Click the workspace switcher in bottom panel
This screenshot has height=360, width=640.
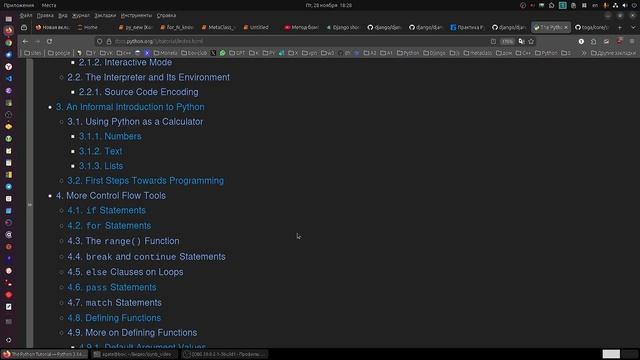[x=620, y=354]
